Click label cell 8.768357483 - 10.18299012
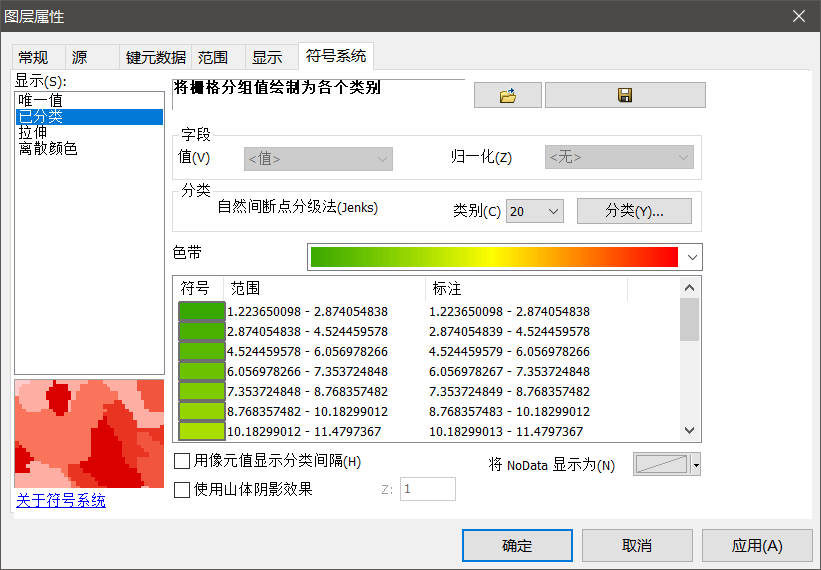The height and width of the screenshot is (570, 821). 509,411
